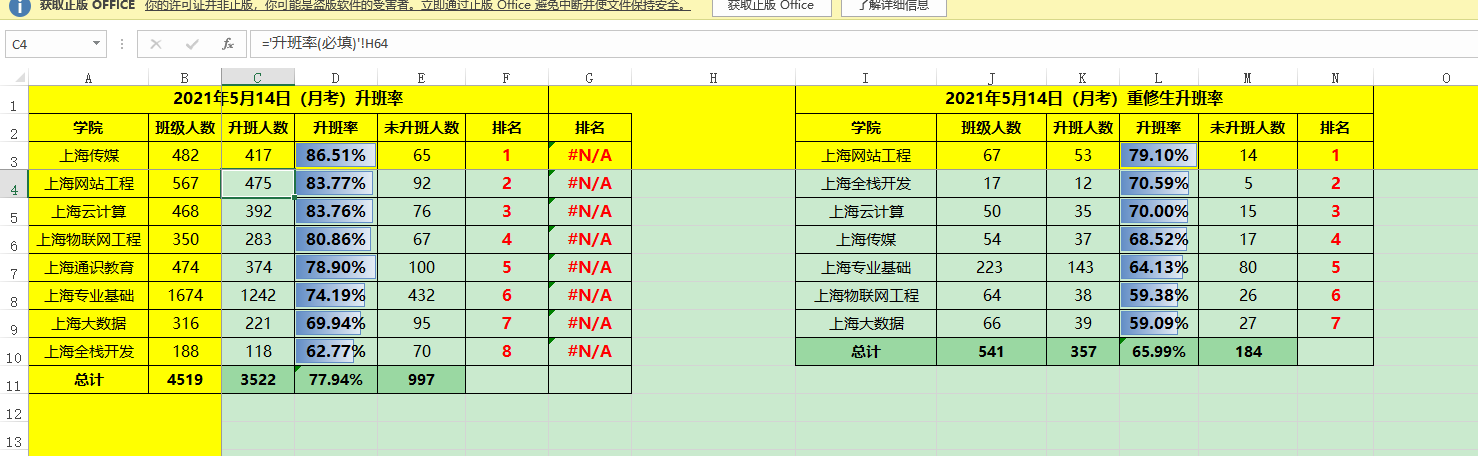Click the title cell ending 重修生升班率
This screenshot has height=456, width=1478.
click(1084, 100)
